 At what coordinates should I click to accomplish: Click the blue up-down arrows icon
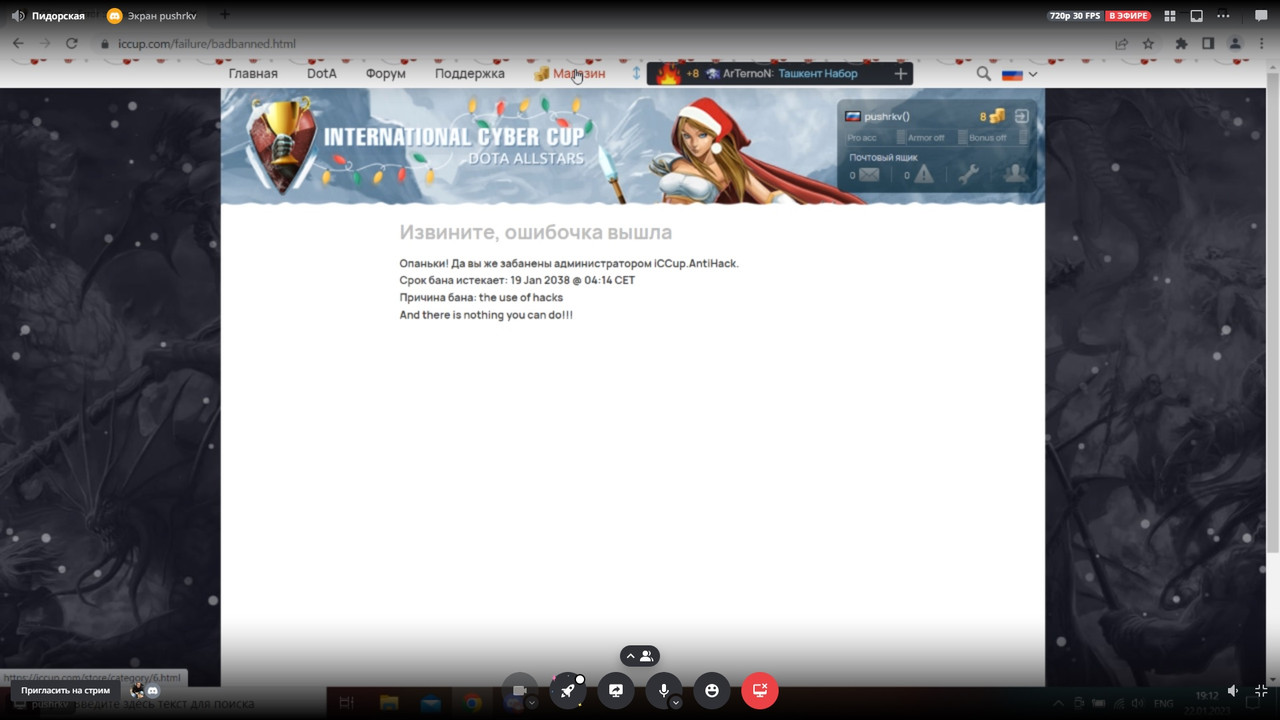tap(636, 74)
